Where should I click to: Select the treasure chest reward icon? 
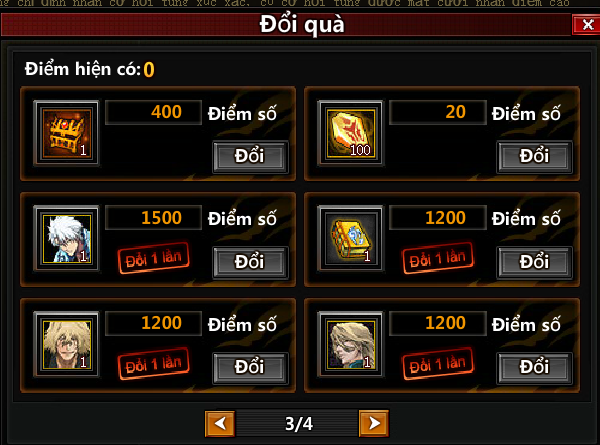67,133
